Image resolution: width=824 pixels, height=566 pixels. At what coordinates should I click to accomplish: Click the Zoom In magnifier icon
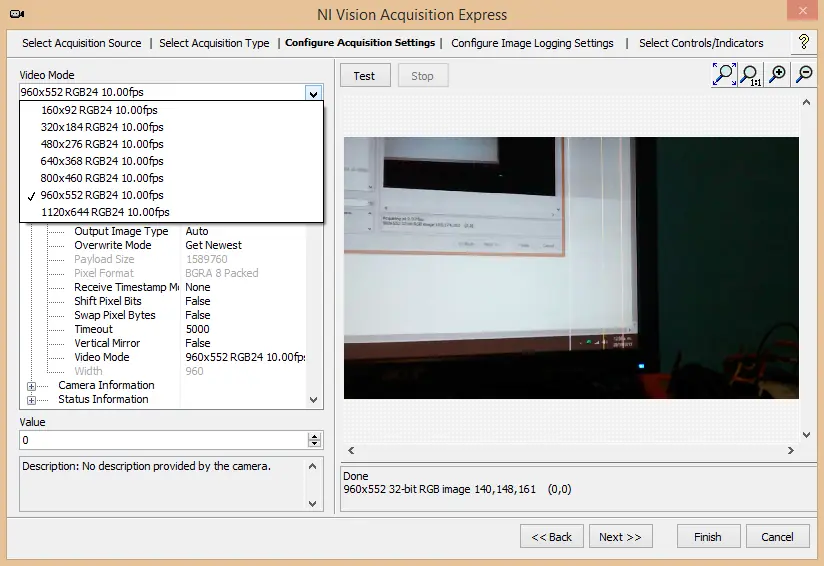click(x=778, y=74)
